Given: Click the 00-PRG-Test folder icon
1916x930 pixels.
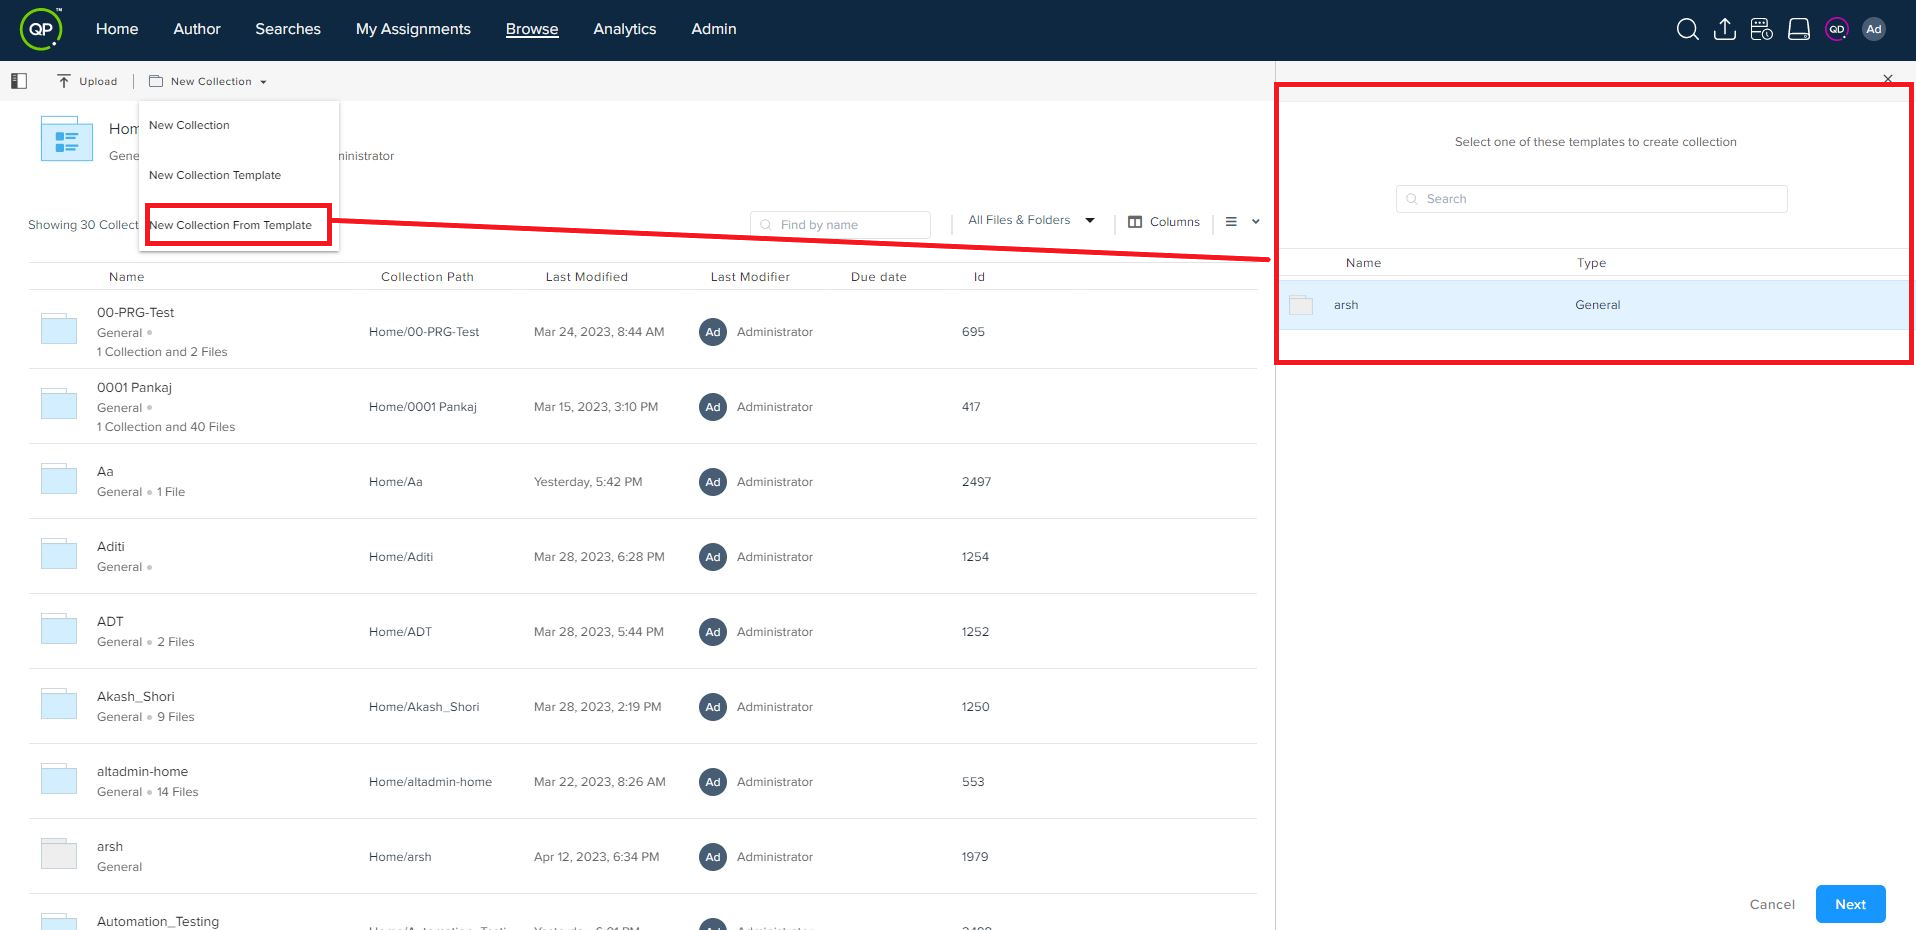Looking at the screenshot, I should point(59,329).
